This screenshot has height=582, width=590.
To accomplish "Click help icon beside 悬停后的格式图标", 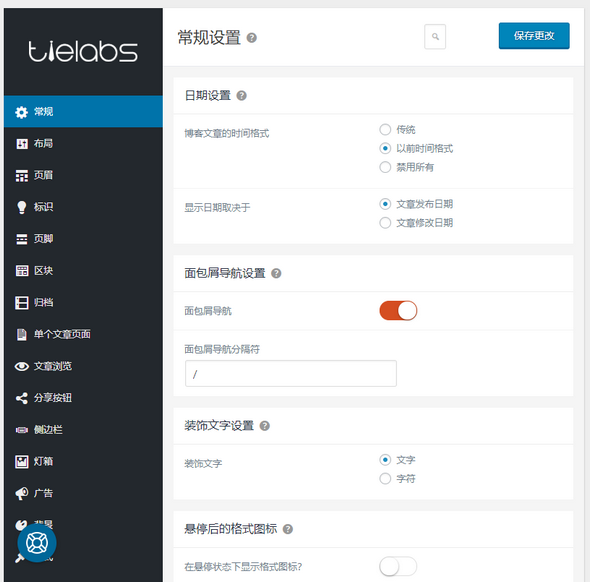I will pos(288,529).
